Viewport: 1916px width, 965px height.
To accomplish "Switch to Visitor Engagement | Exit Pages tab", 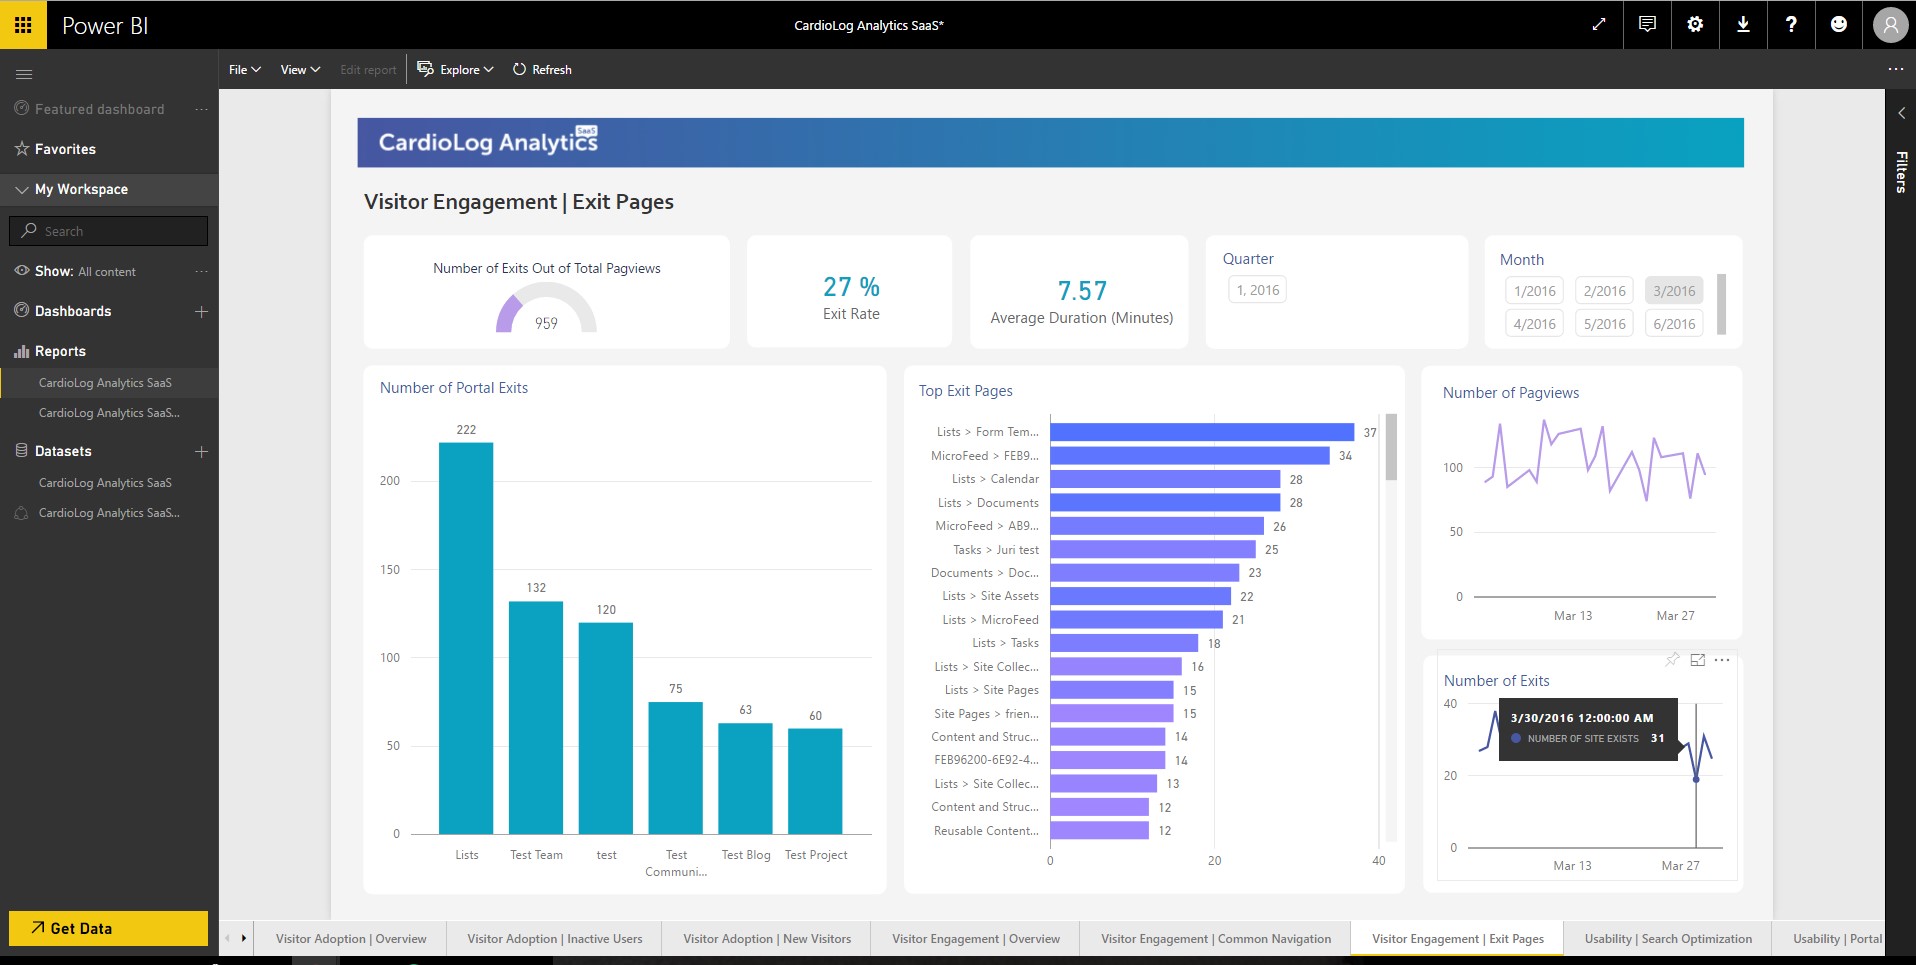I will [1458, 939].
